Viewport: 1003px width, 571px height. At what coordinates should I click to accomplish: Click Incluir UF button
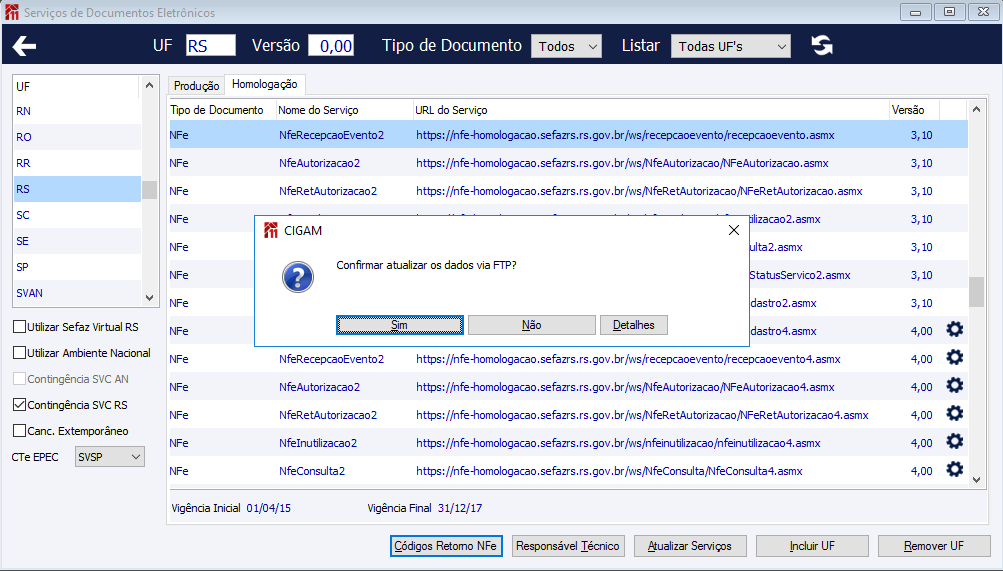click(x=812, y=546)
